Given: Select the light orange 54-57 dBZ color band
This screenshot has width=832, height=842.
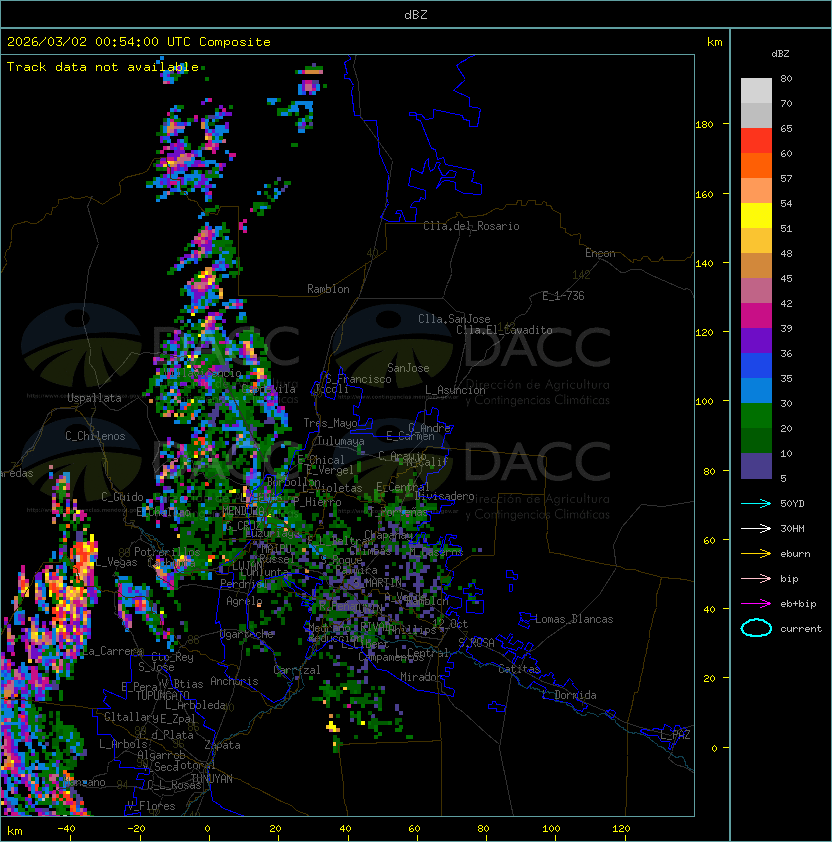Looking at the screenshot, I should [756, 191].
